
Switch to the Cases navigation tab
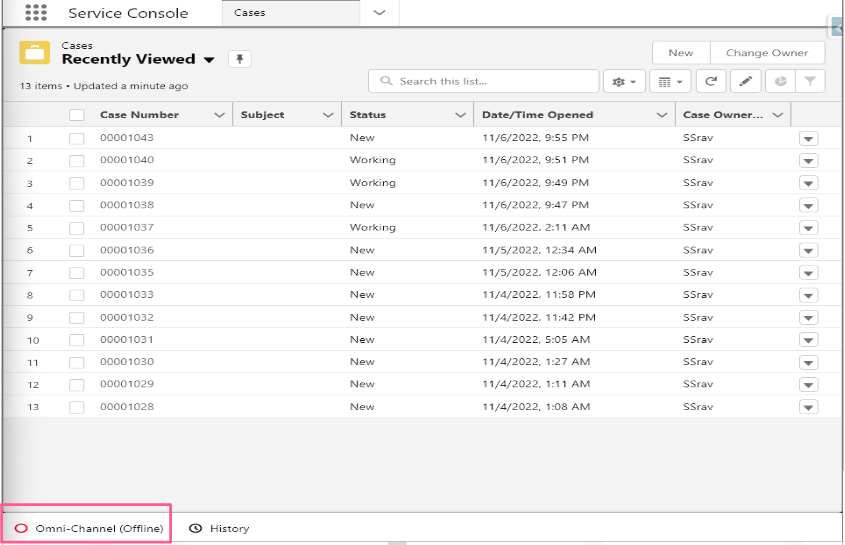pos(250,13)
